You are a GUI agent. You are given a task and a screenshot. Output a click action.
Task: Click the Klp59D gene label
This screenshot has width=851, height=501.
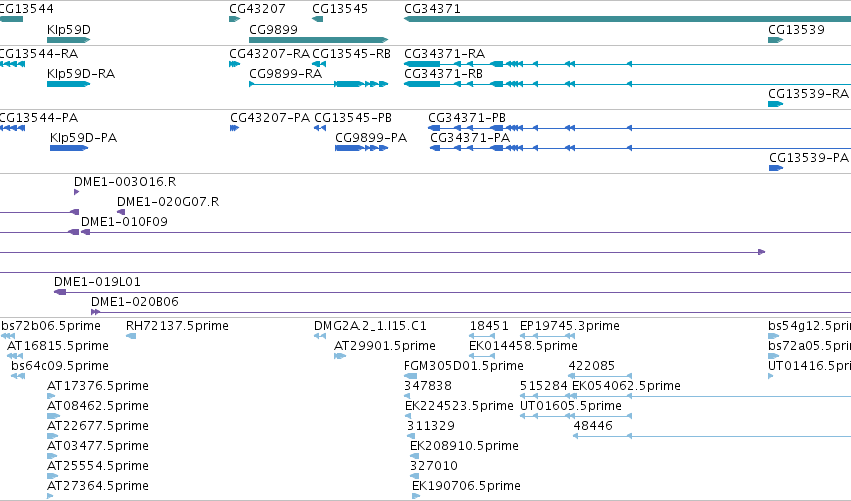coord(69,30)
